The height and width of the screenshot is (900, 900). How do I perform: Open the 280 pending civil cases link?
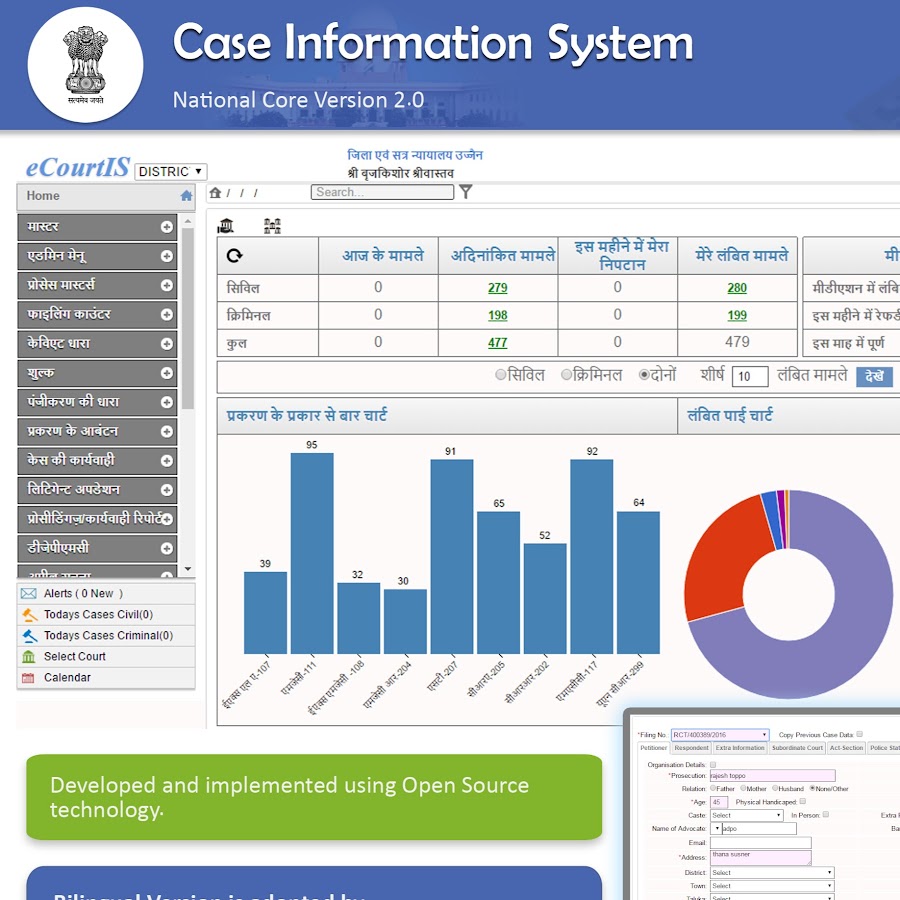click(x=737, y=288)
